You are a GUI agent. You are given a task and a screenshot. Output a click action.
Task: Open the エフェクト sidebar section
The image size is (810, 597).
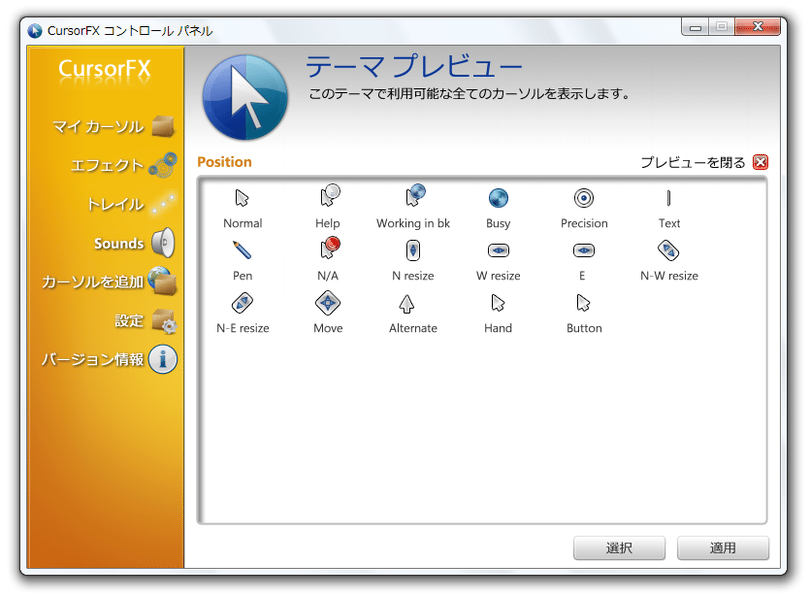(123, 165)
